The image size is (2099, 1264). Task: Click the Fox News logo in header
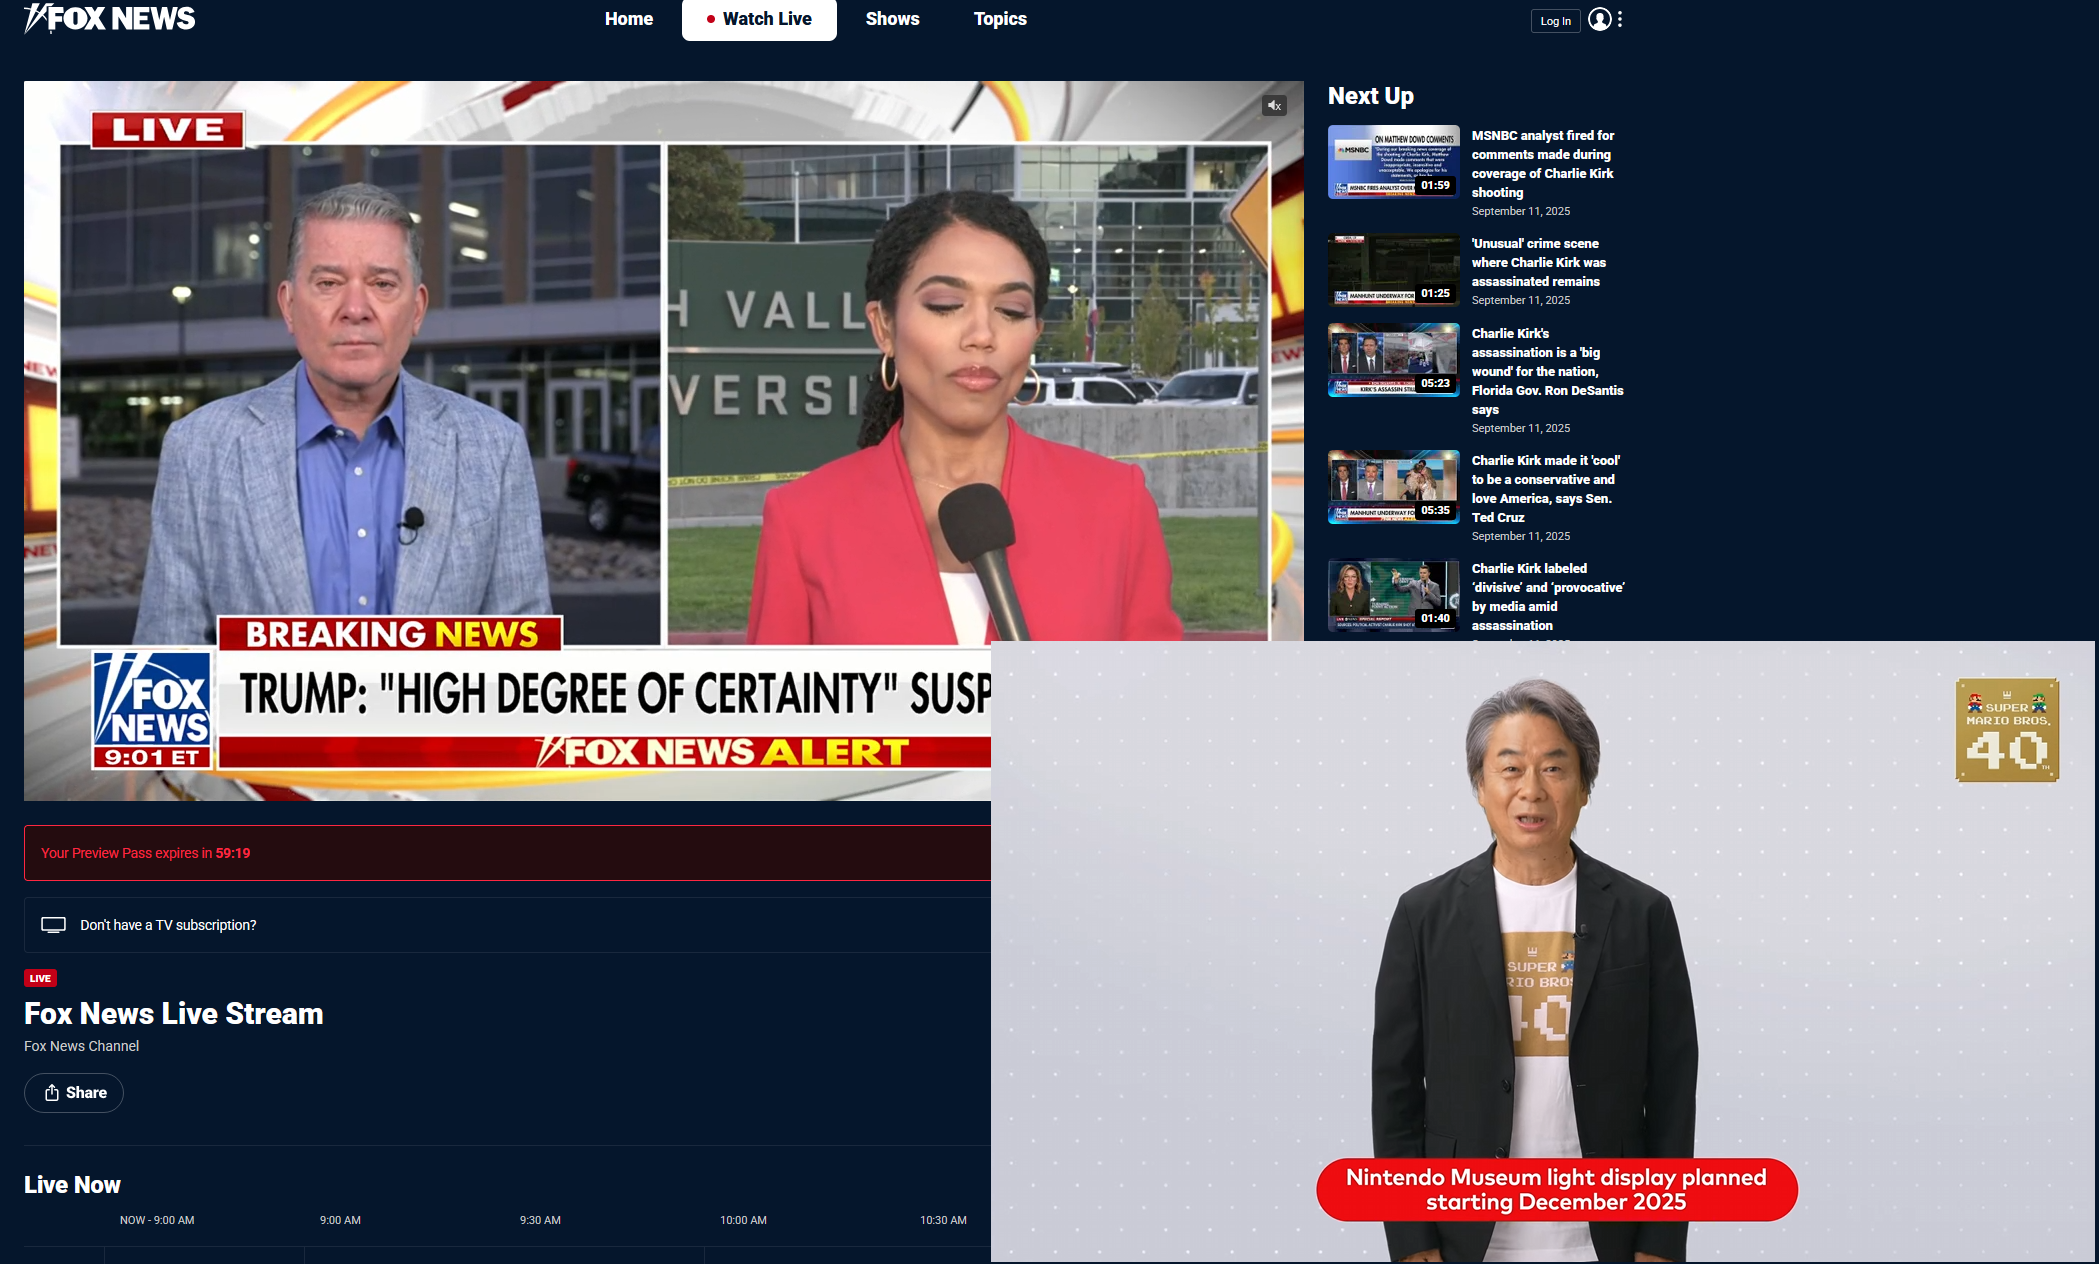(110, 19)
